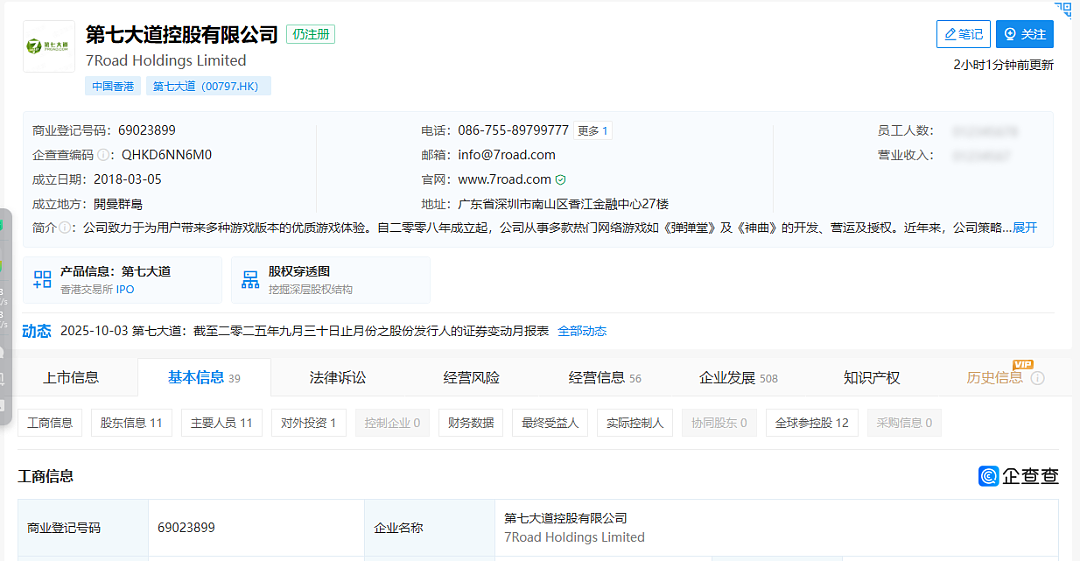Click the email info@7road.com
Screen dimensions: 1080x561
506,155
